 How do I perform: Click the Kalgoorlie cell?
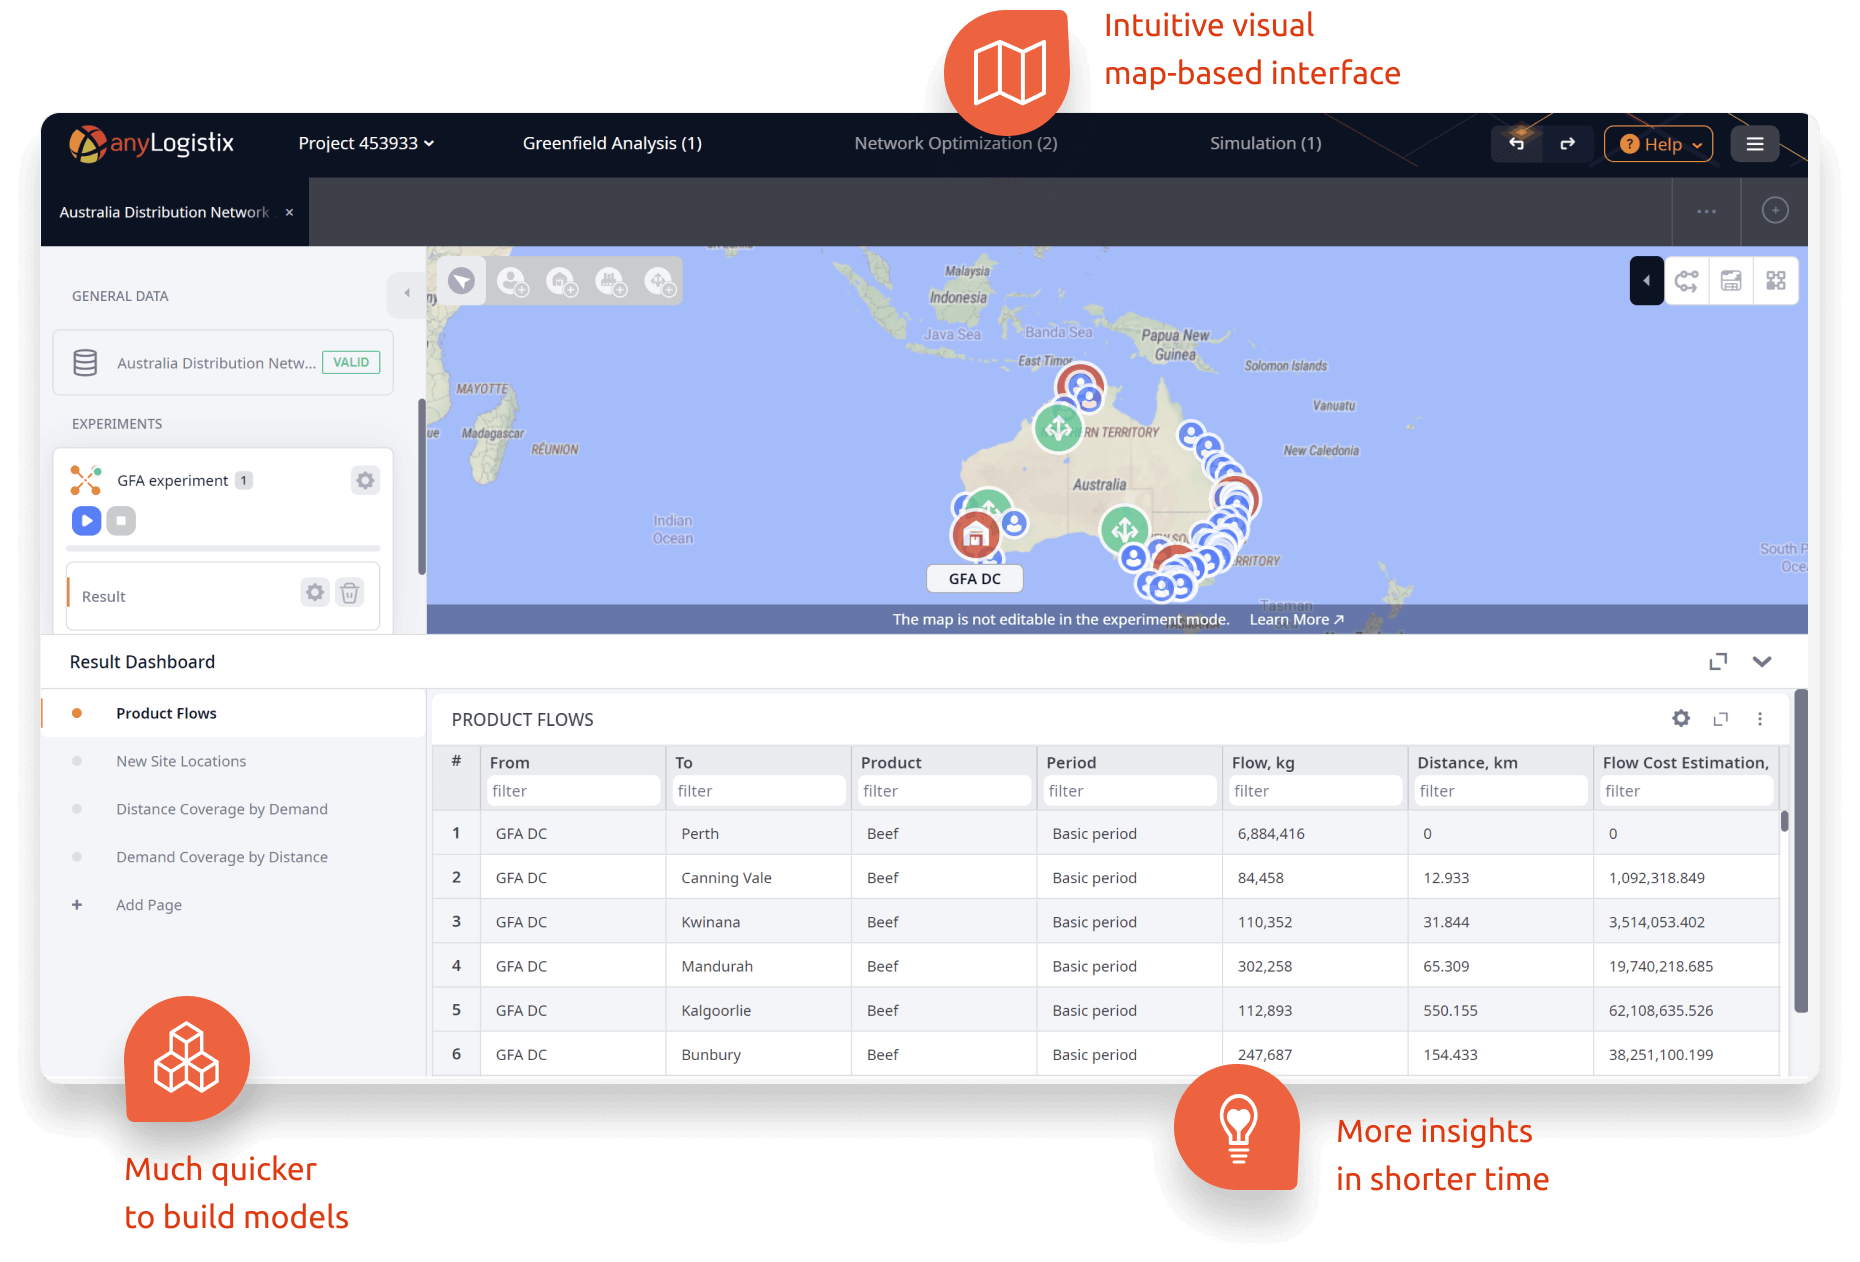(759, 1010)
